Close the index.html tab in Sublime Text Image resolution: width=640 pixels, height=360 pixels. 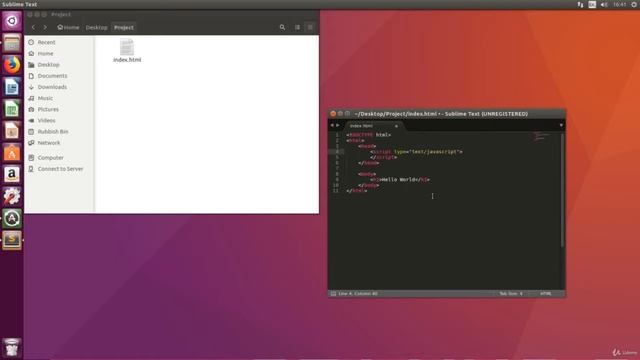tap(396, 126)
